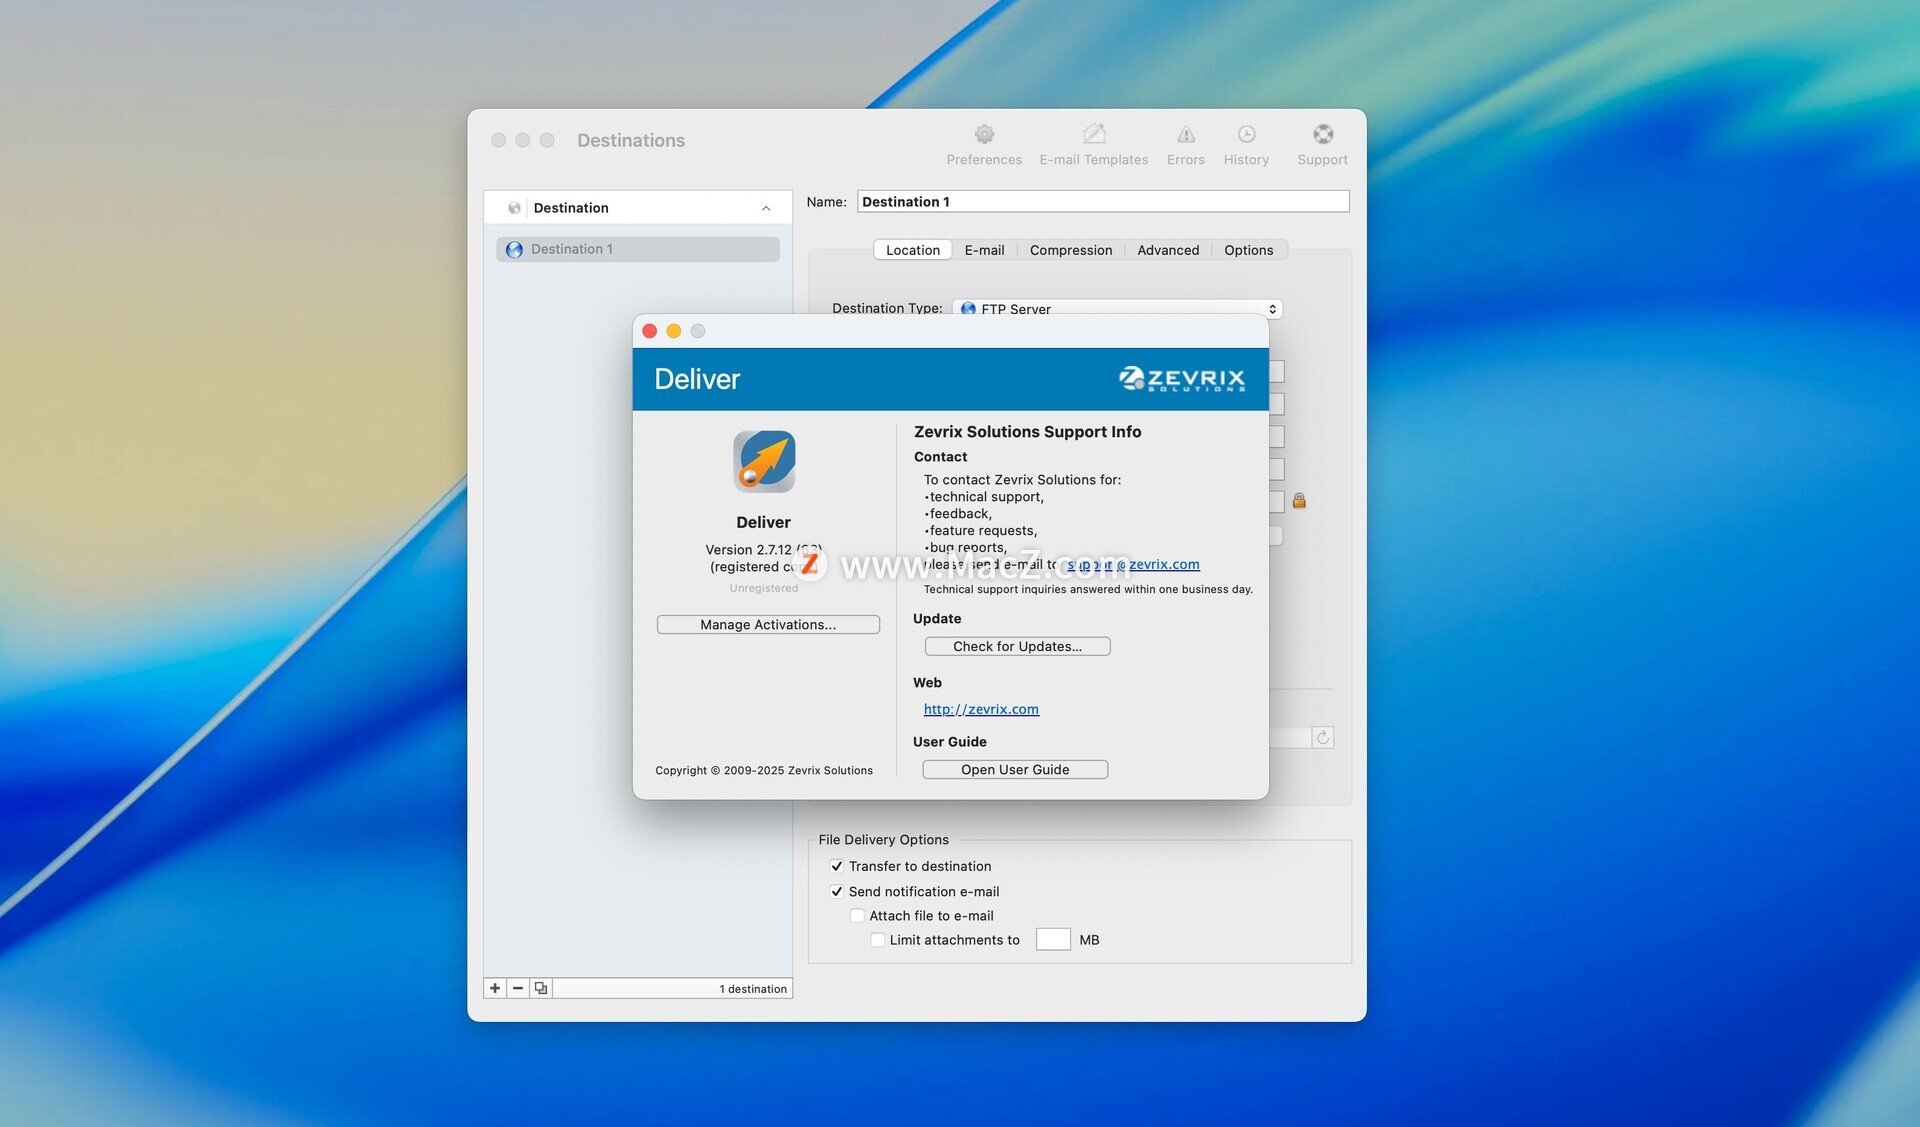Enable Attach file to e-mail checkbox

click(x=857, y=915)
